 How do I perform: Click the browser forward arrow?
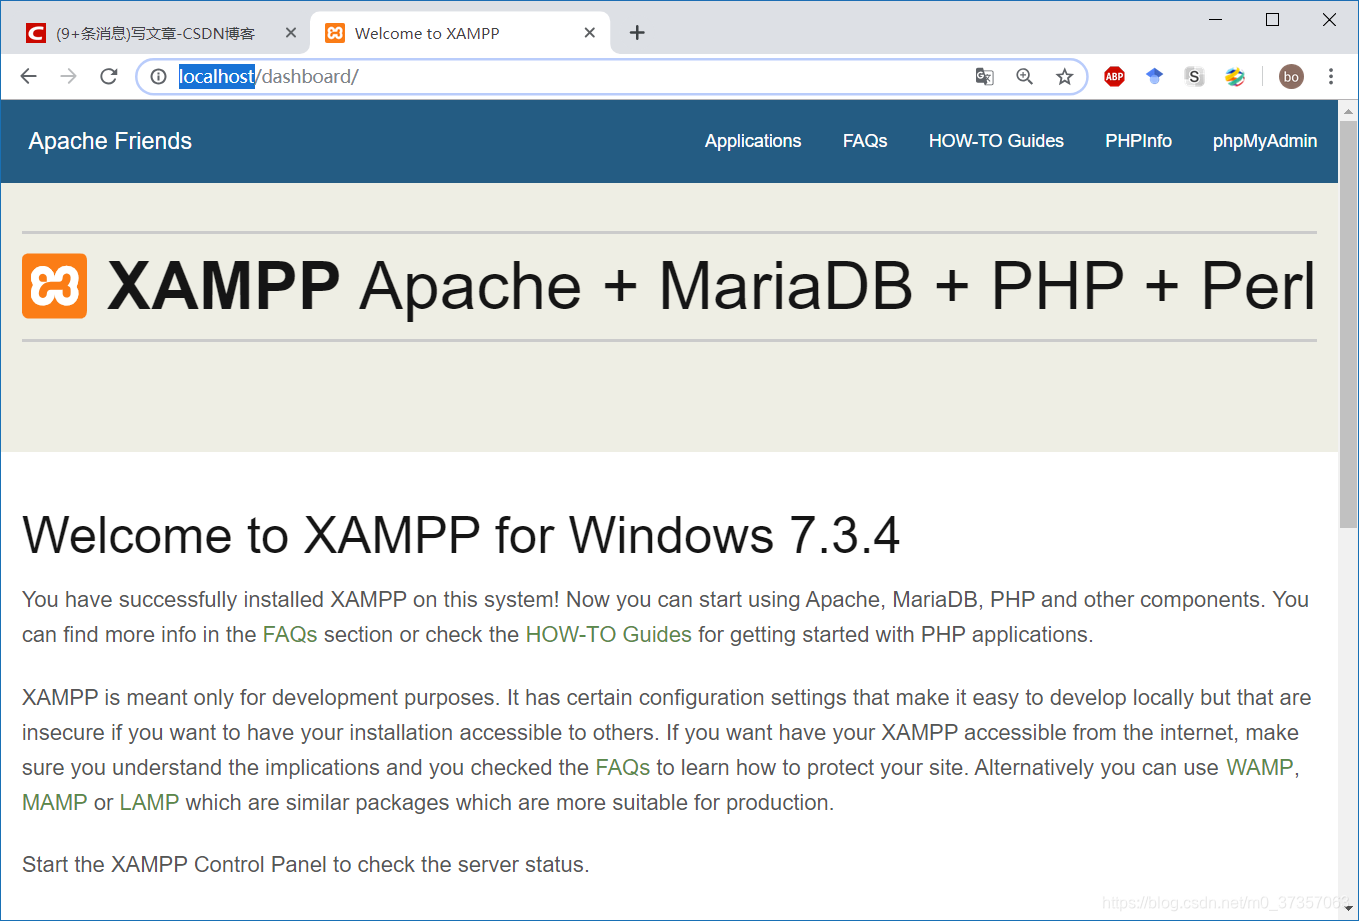point(68,77)
